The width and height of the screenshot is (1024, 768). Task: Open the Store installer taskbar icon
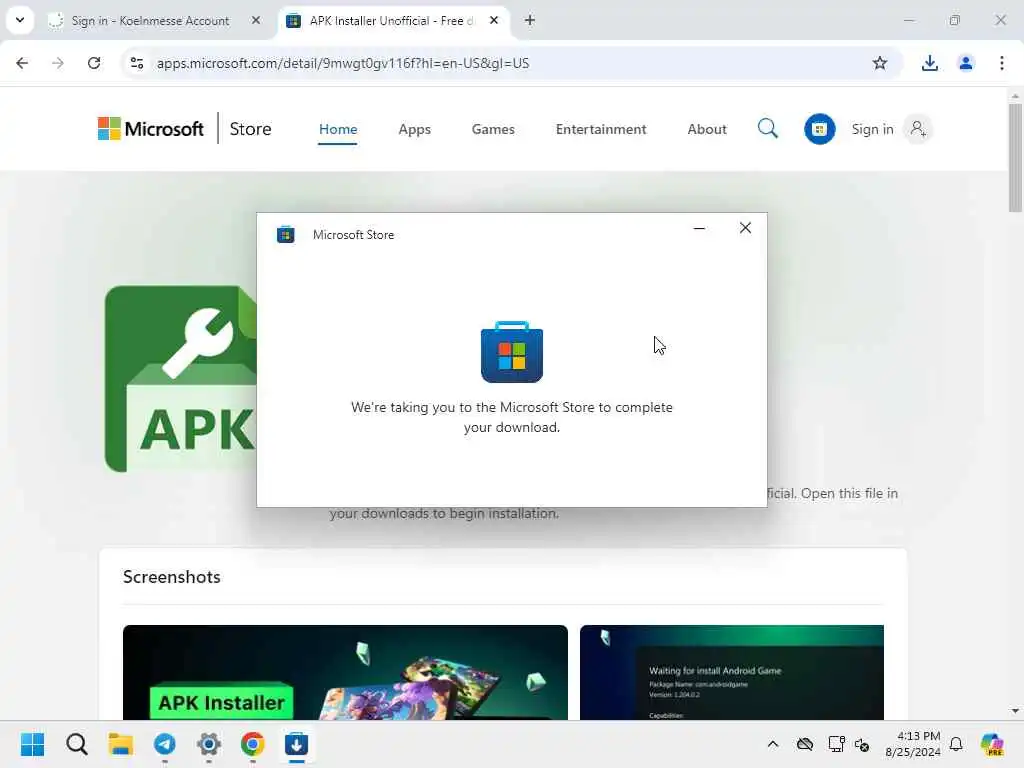point(296,744)
